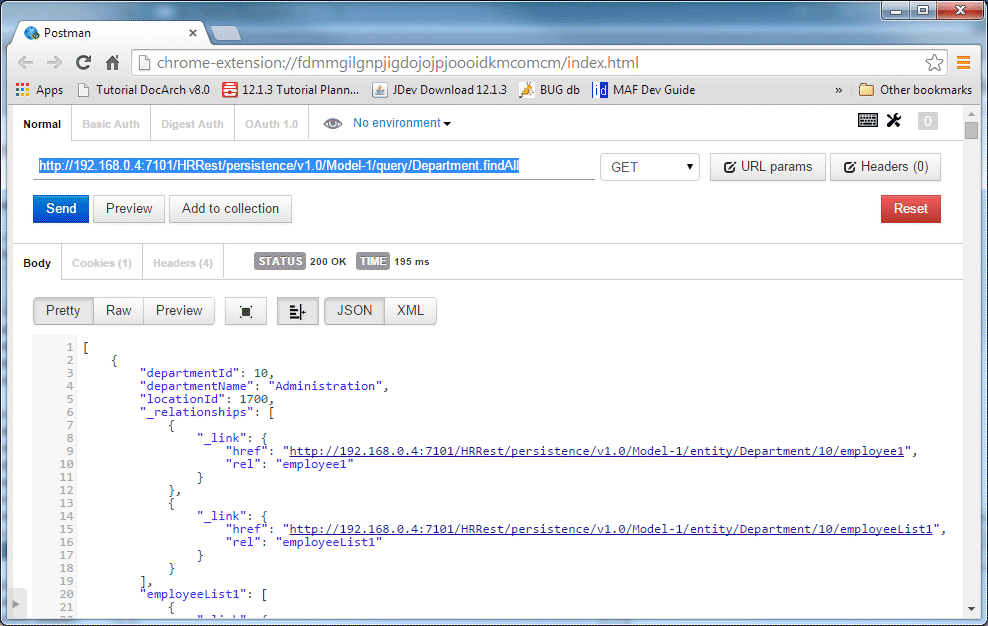Click the "departmentName" key in response
The height and width of the screenshot is (626, 988).
(x=197, y=386)
